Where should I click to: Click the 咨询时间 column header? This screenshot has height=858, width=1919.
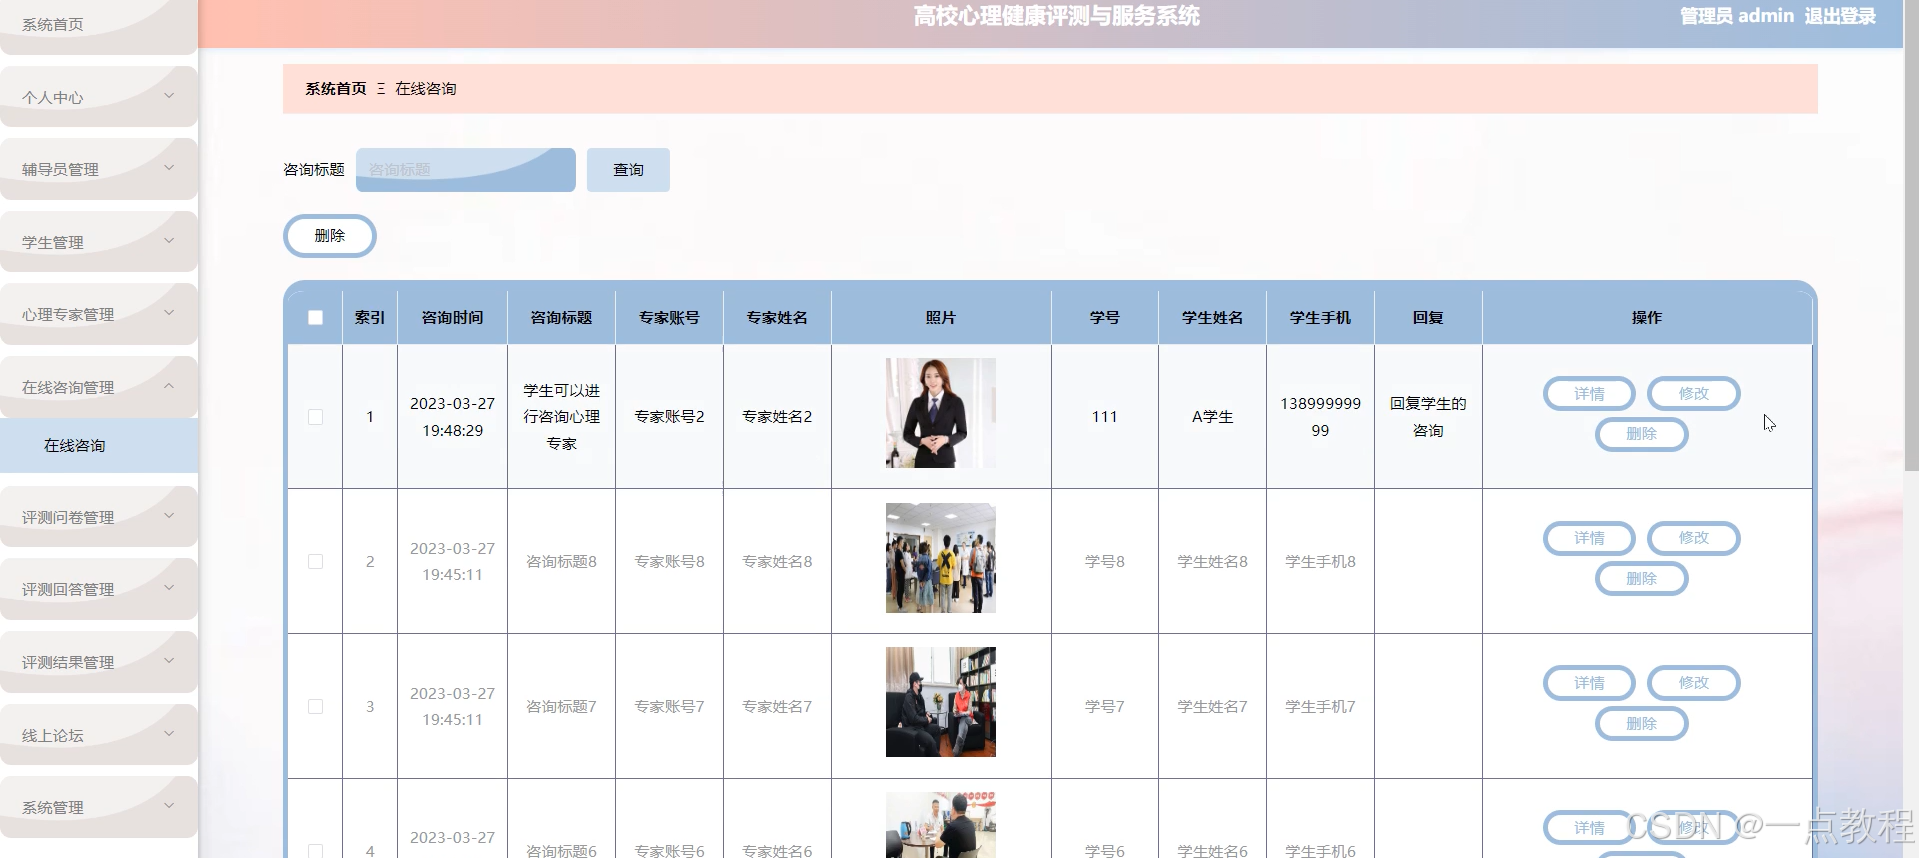(452, 318)
